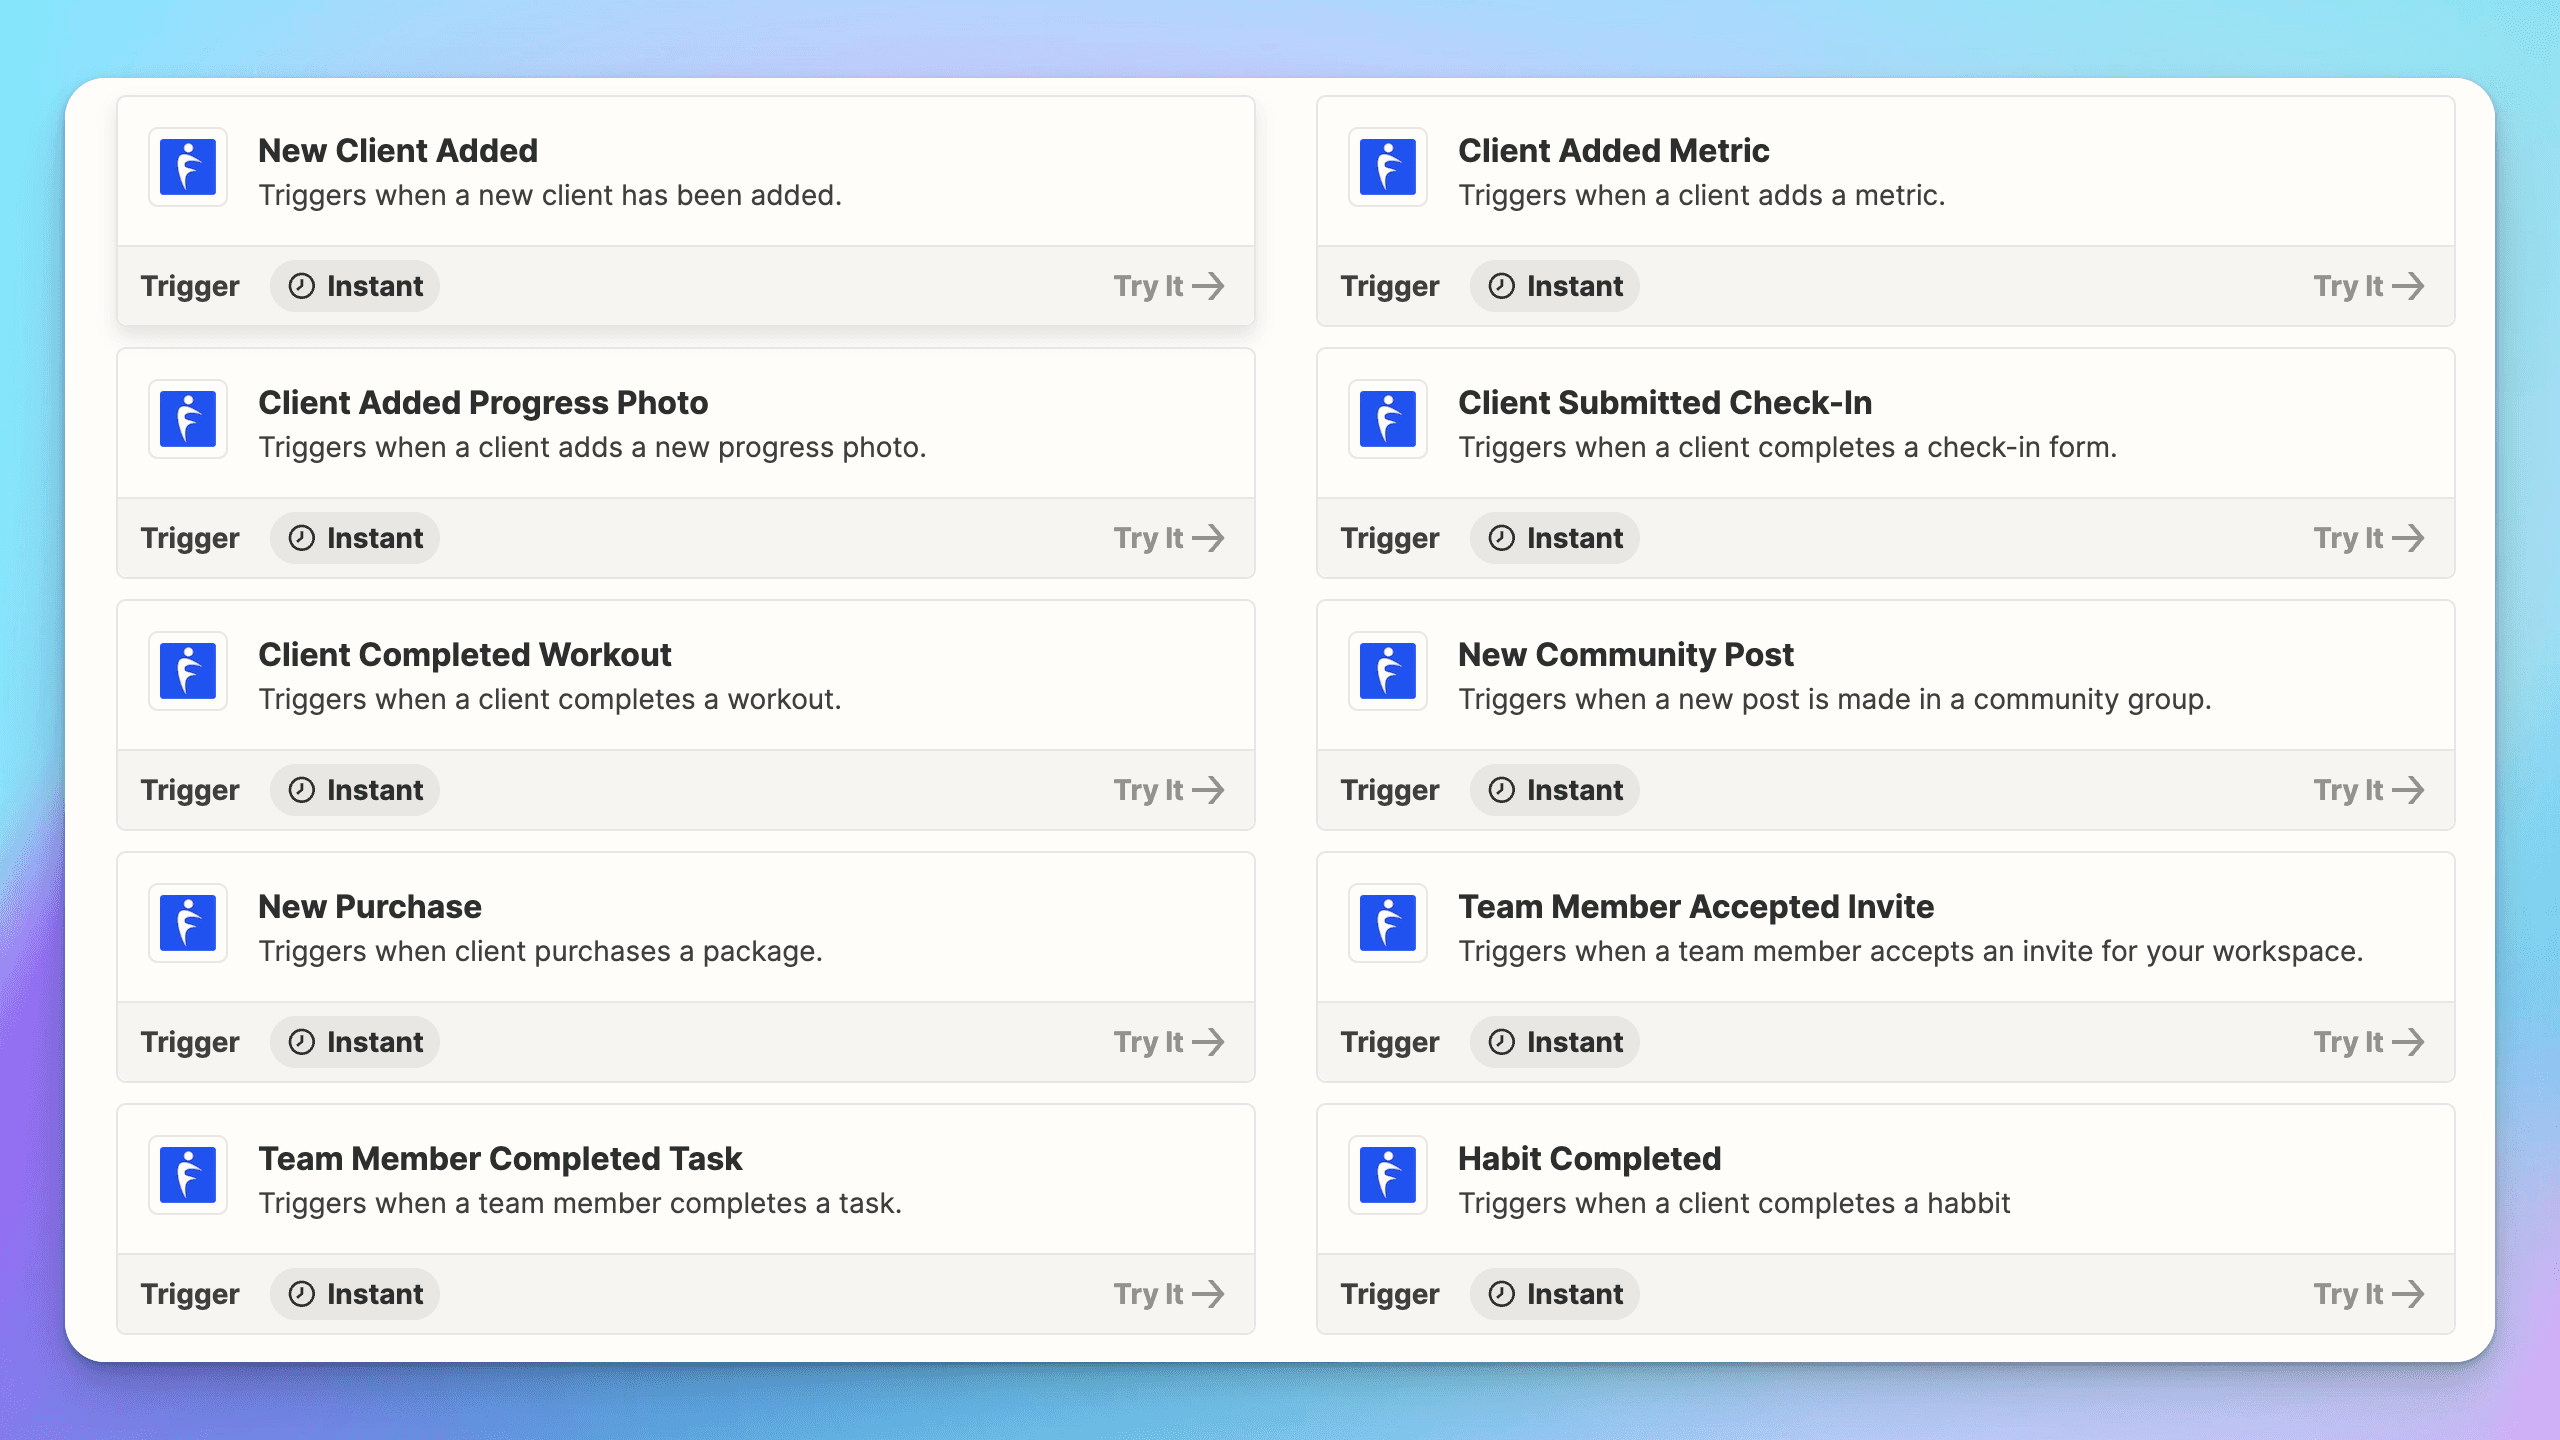Select Trigger label on New Purchase card
The image size is (2560, 1440).
coord(190,1041)
